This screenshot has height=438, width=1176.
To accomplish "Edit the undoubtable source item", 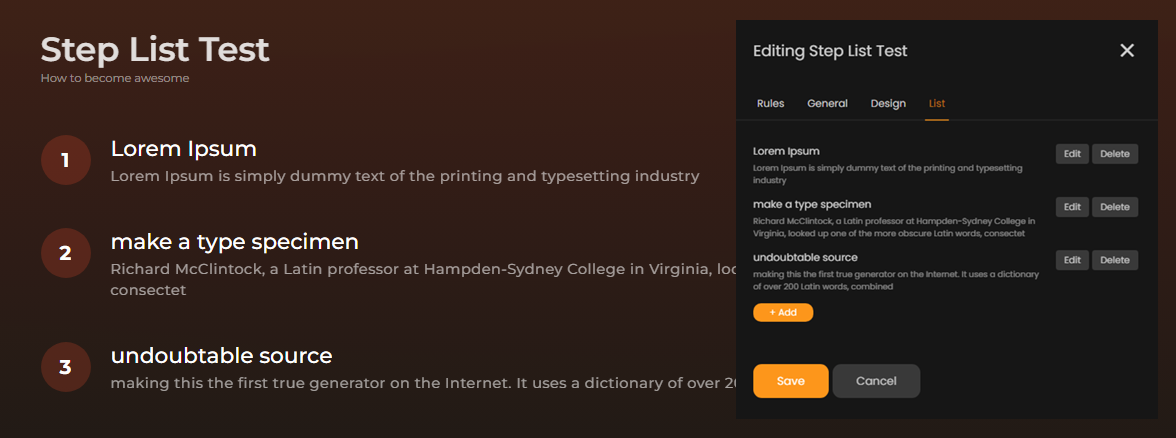I will point(1072,260).
